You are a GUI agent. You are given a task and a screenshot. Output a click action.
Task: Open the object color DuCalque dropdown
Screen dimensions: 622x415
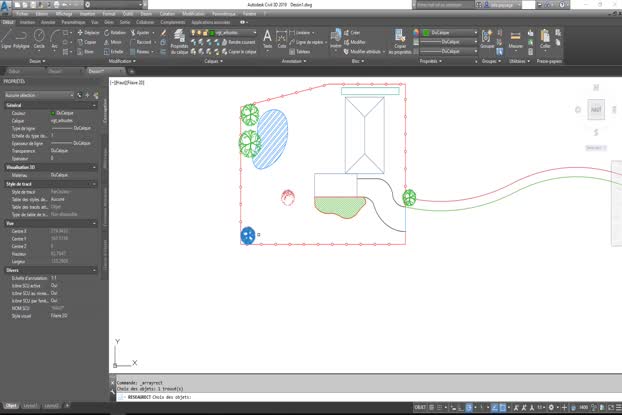[450, 33]
